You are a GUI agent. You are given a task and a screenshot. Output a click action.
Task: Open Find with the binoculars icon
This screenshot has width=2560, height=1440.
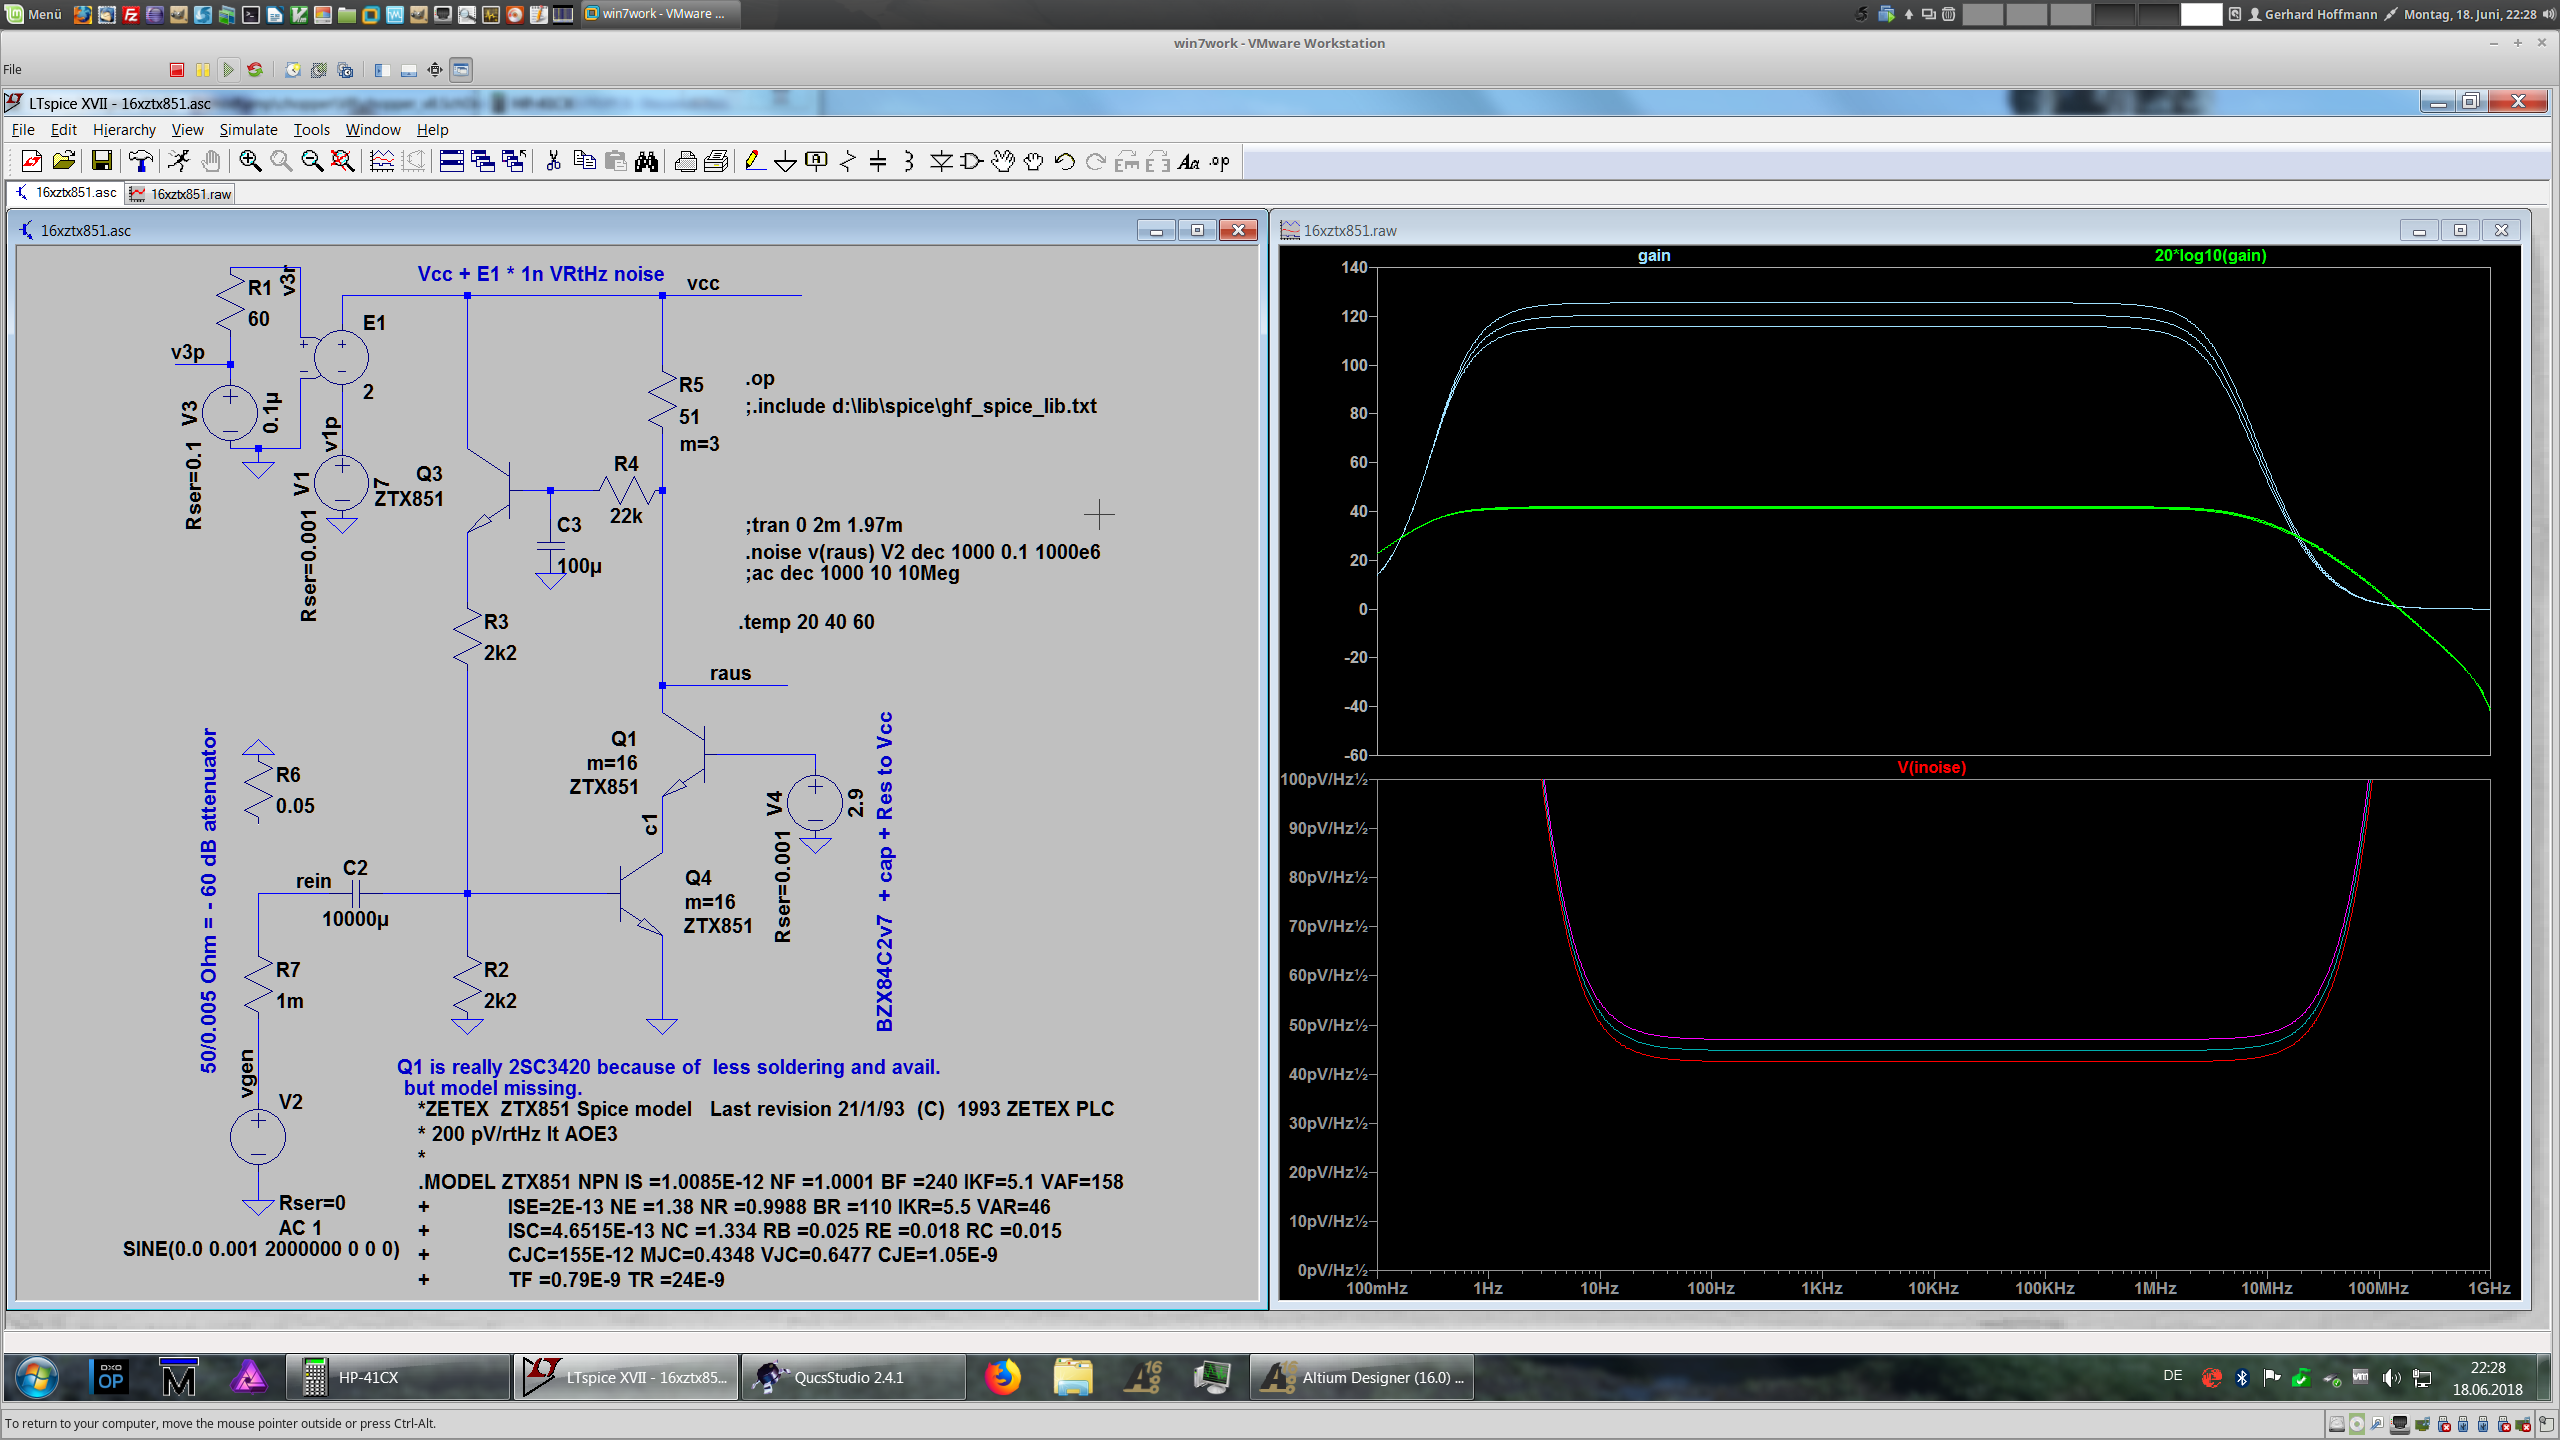point(647,161)
